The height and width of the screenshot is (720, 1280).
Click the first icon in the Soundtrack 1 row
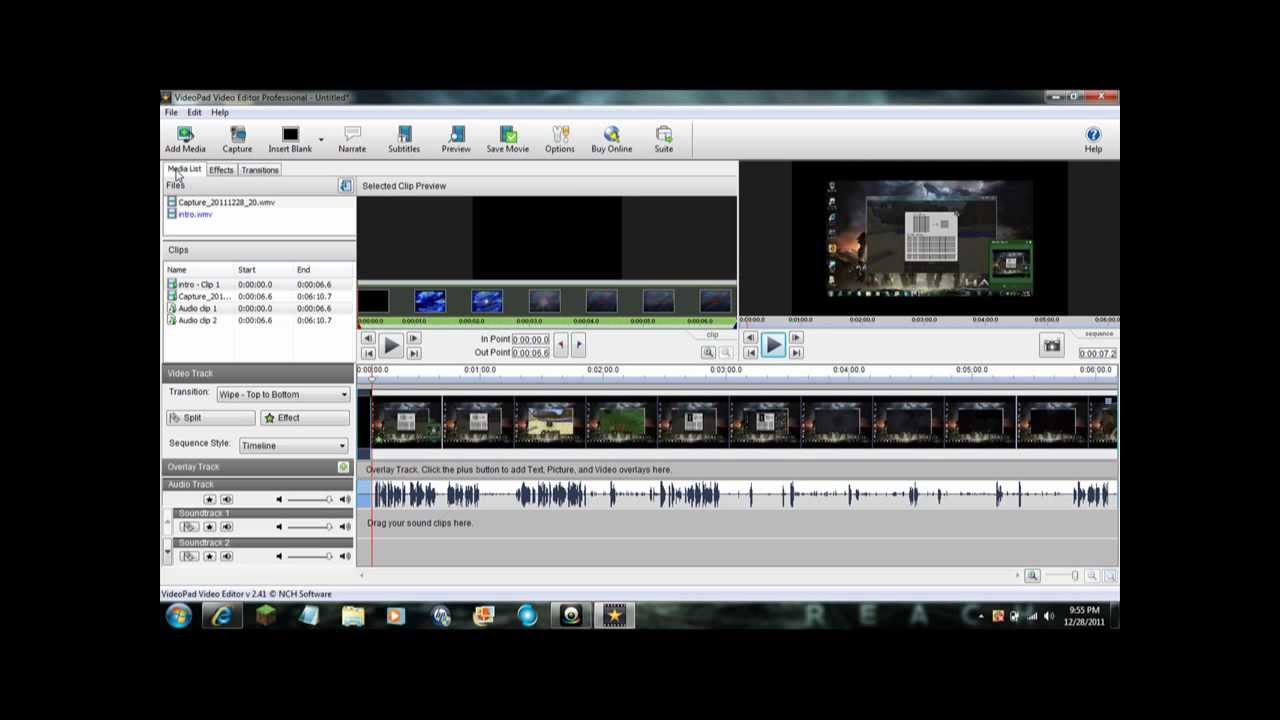pyautogui.click(x=188, y=527)
